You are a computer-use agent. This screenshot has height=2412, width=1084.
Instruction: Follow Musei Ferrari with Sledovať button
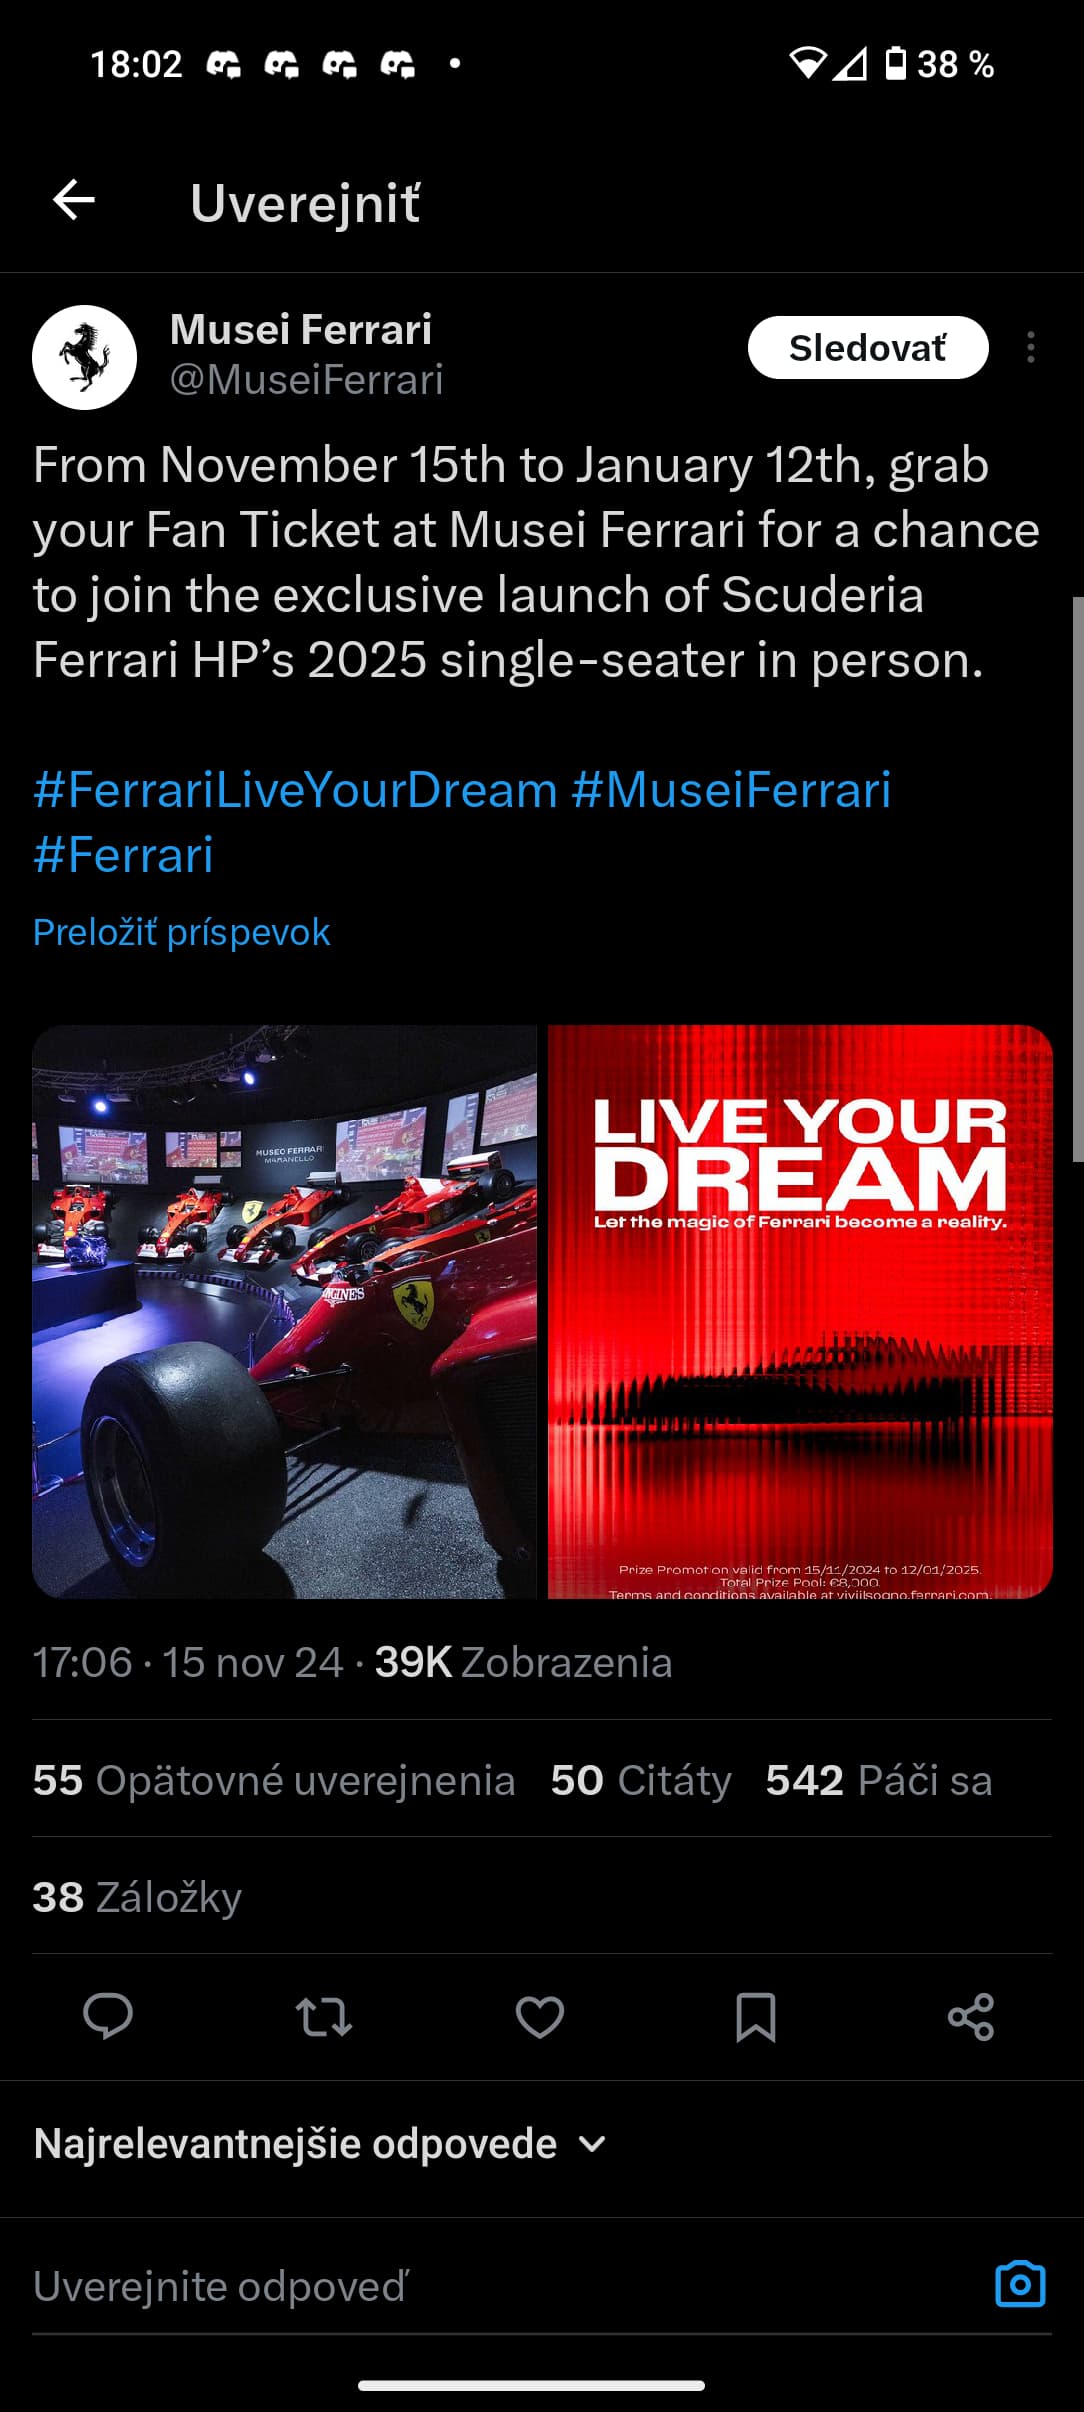868,347
